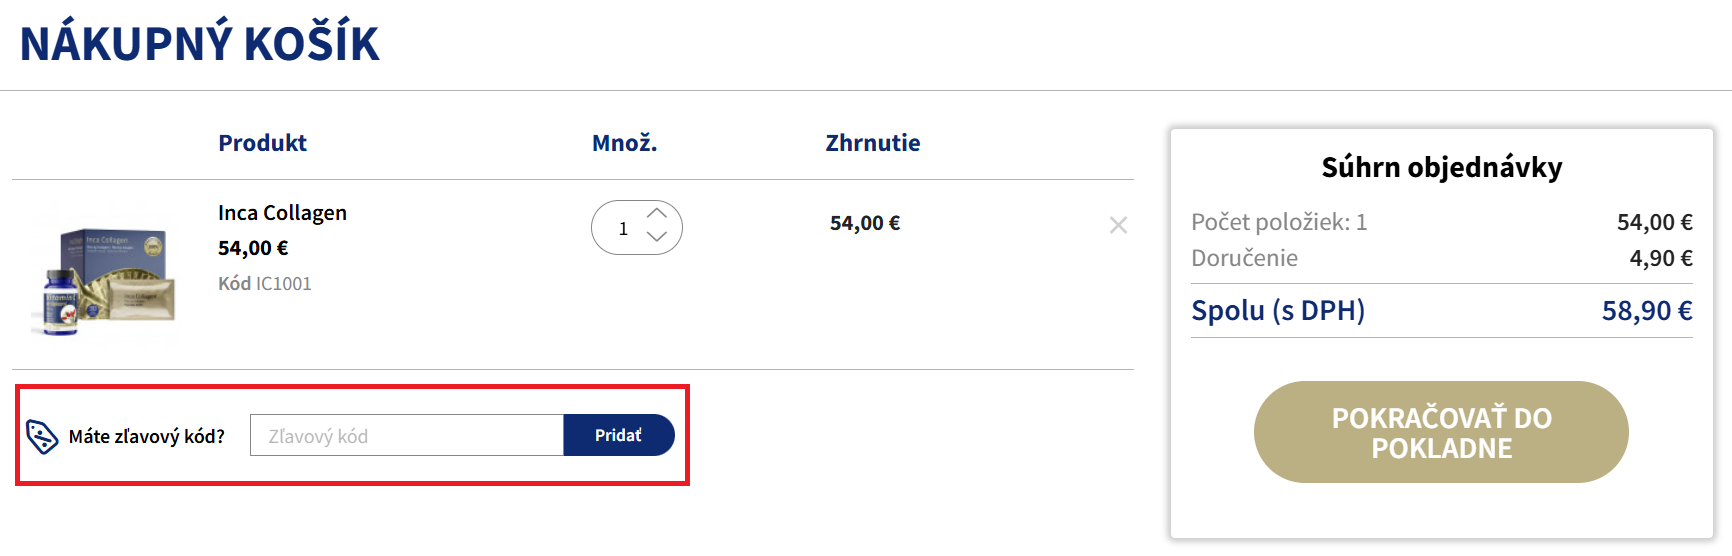The height and width of the screenshot is (556, 1732).
Task: Decrease quantity with the down arrow
Action: [657, 237]
